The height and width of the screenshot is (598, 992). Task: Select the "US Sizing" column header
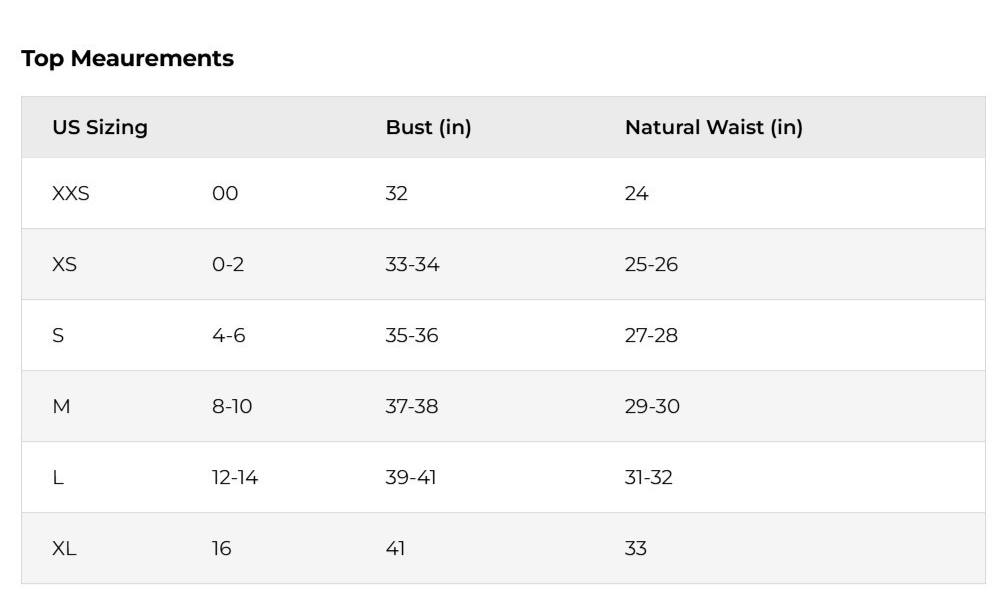click(100, 128)
